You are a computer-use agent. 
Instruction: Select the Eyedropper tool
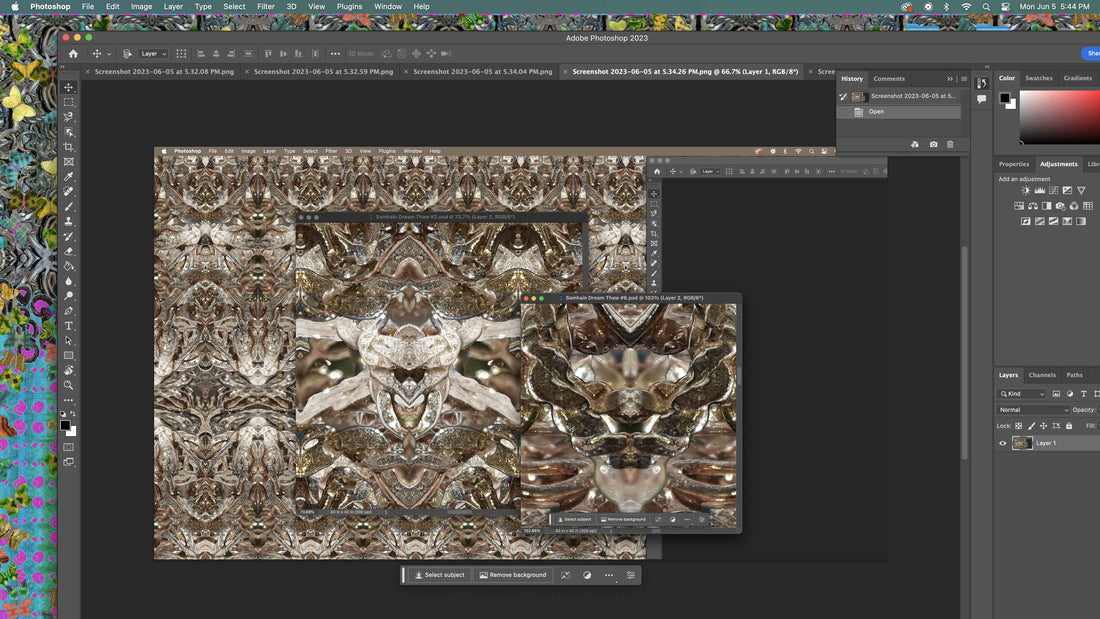pos(69,177)
